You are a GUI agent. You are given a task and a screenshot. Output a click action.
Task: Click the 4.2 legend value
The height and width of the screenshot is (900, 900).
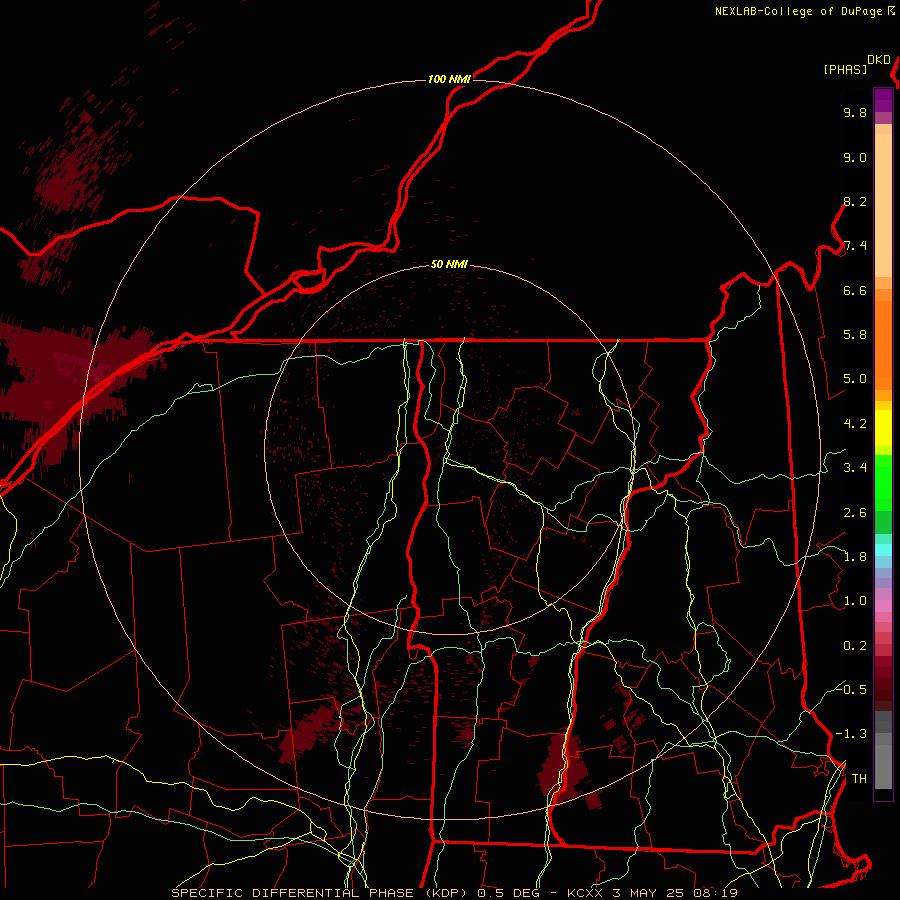(x=855, y=424)
